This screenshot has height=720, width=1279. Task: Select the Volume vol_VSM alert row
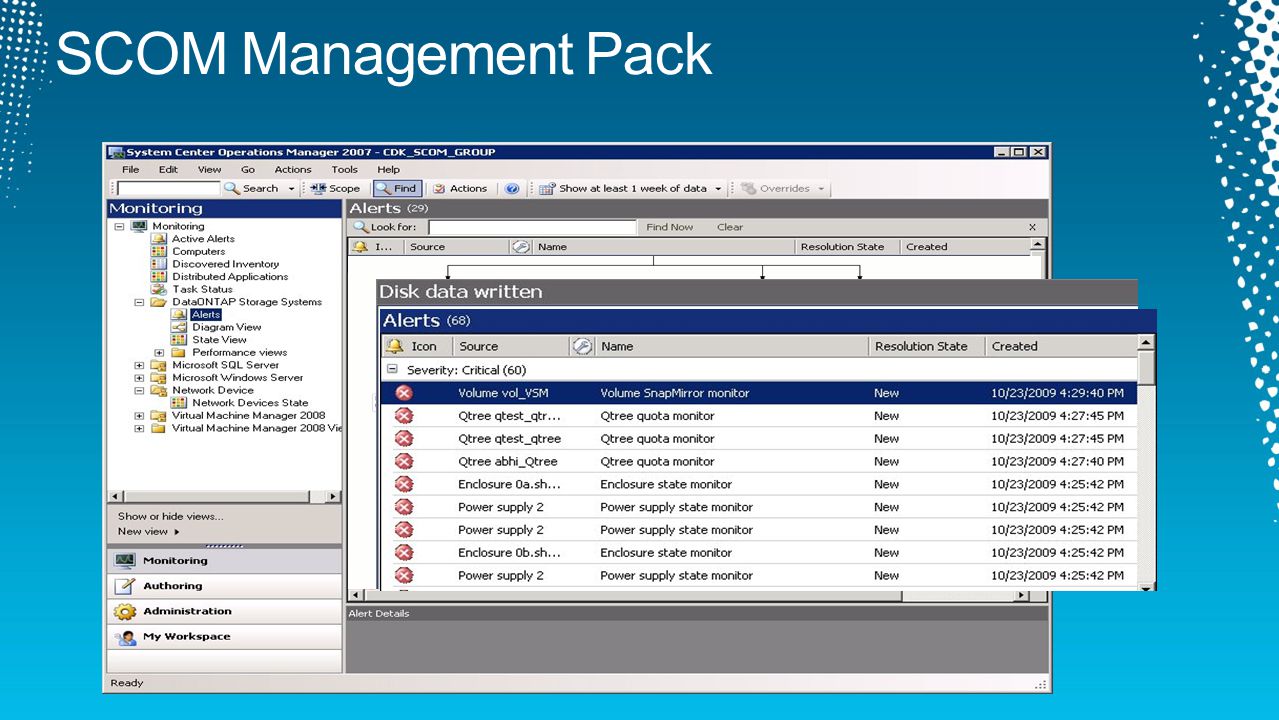pos(758,393)
